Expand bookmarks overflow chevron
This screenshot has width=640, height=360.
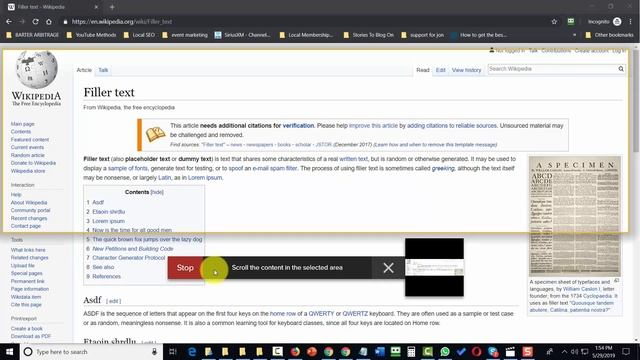tap(574, 35)
